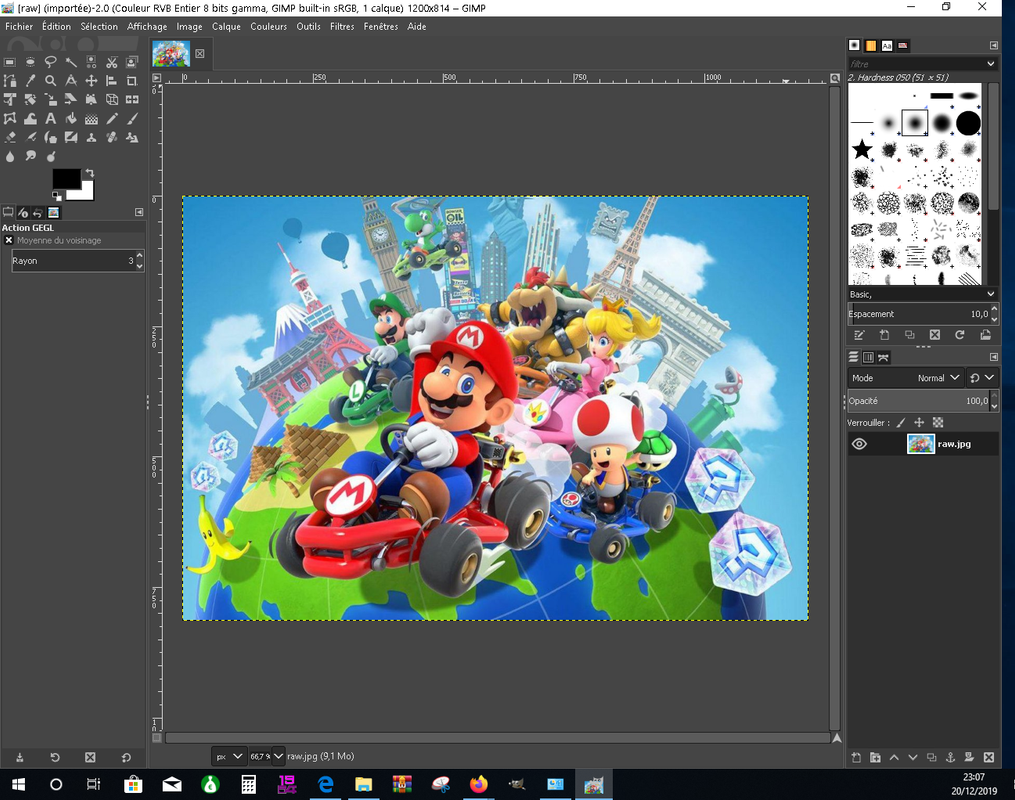
Task: Reset tool options to defaults
Action: point(126,757)
